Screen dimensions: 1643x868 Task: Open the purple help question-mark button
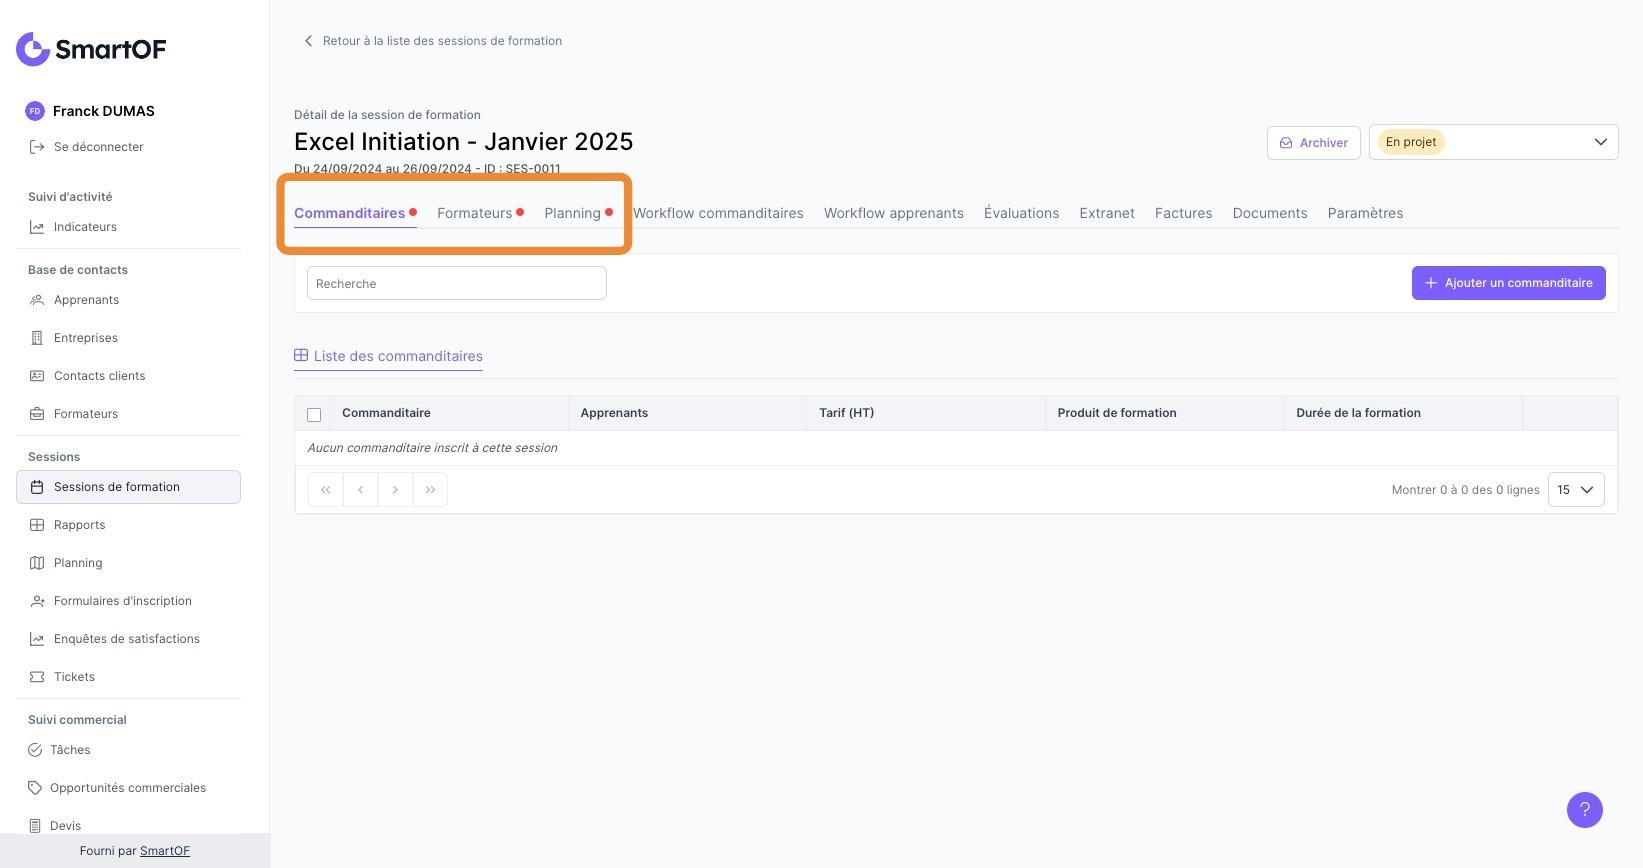point(1584,810)
